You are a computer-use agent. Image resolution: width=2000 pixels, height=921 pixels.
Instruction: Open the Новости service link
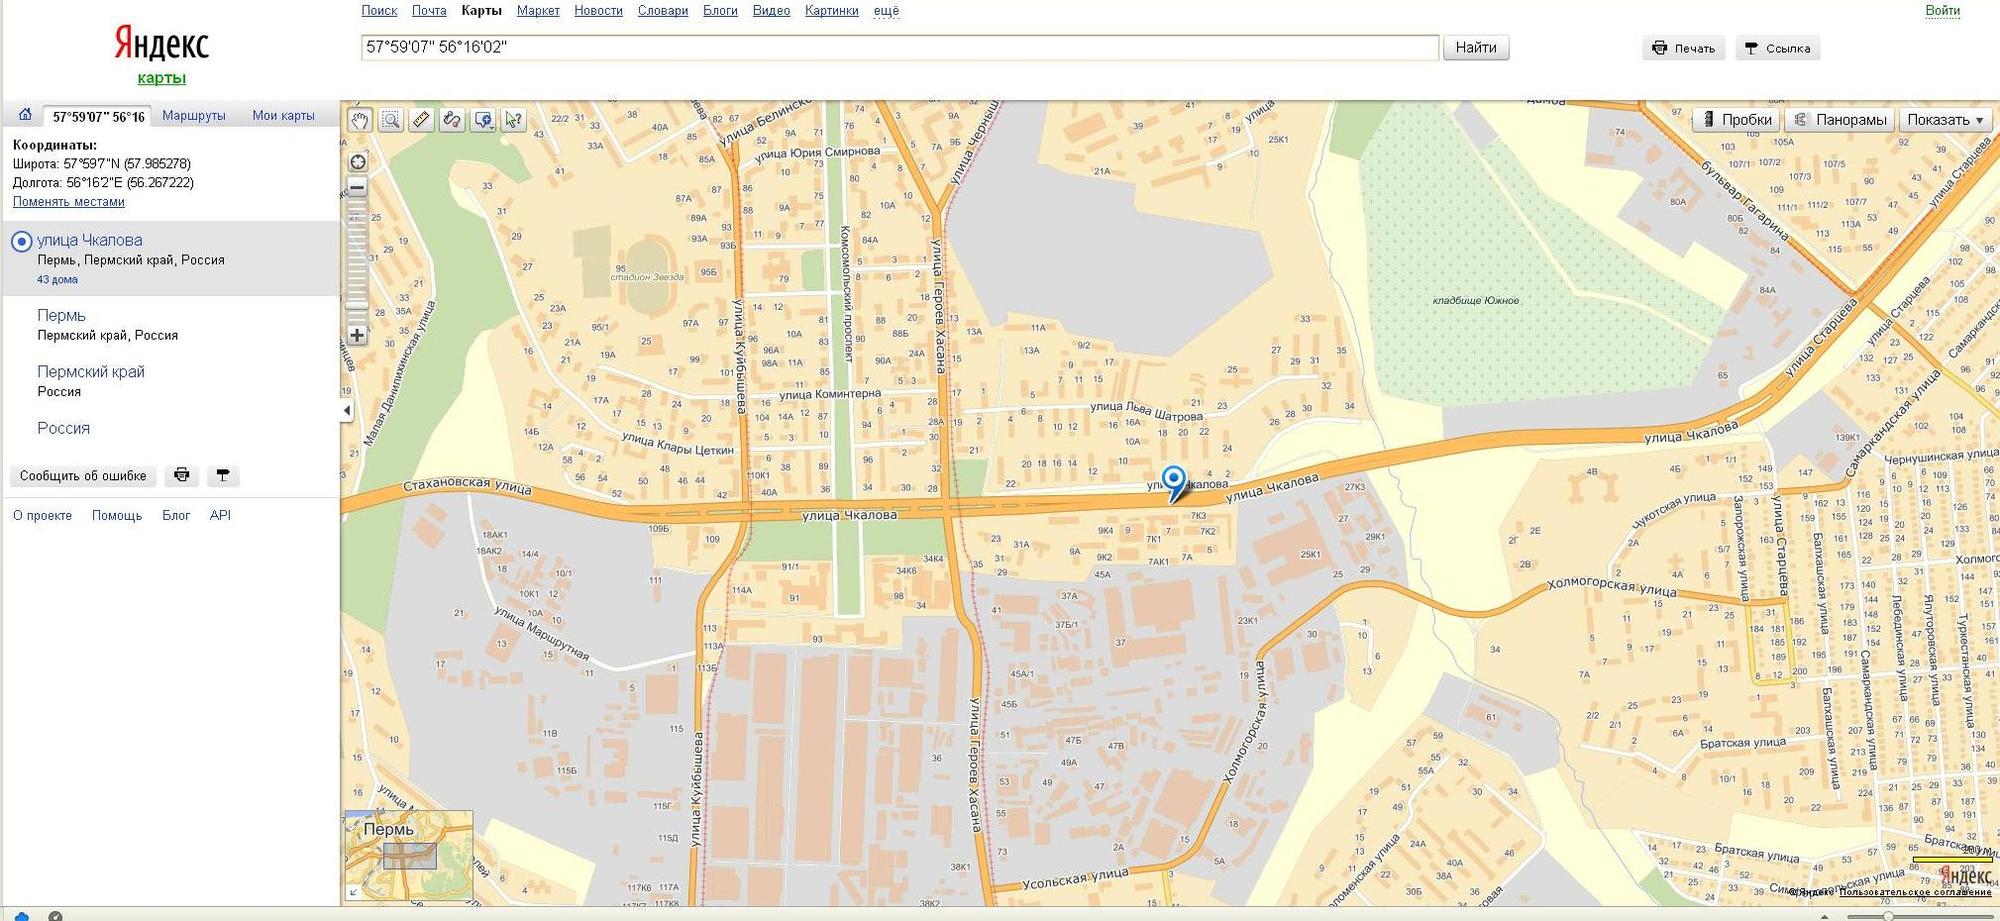click(x=598, y=10)
